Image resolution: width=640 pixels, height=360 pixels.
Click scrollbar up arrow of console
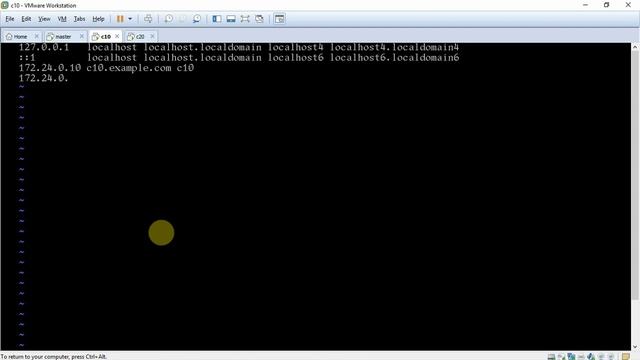click(x=635, y=47)
